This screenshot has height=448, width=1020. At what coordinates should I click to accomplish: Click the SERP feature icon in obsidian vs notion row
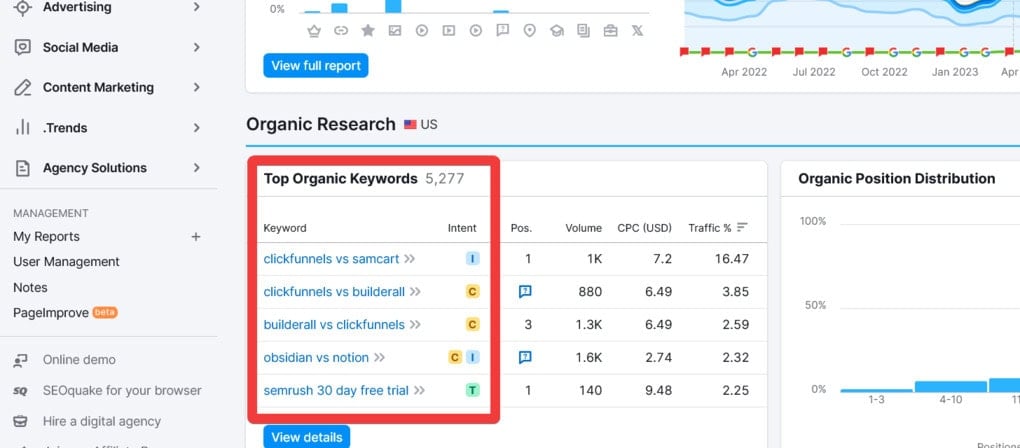(x=525, y=358)
